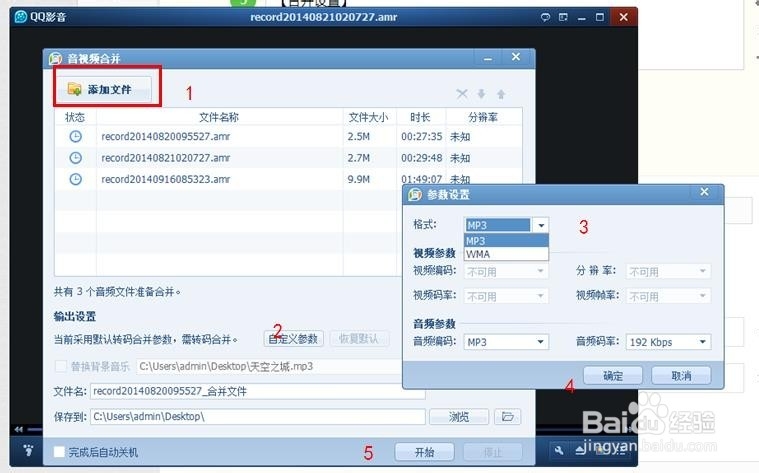Open the 分辨率 dropdown in parameter settings
The width and height of the screenshot is (759, 473).
(668, 272)
